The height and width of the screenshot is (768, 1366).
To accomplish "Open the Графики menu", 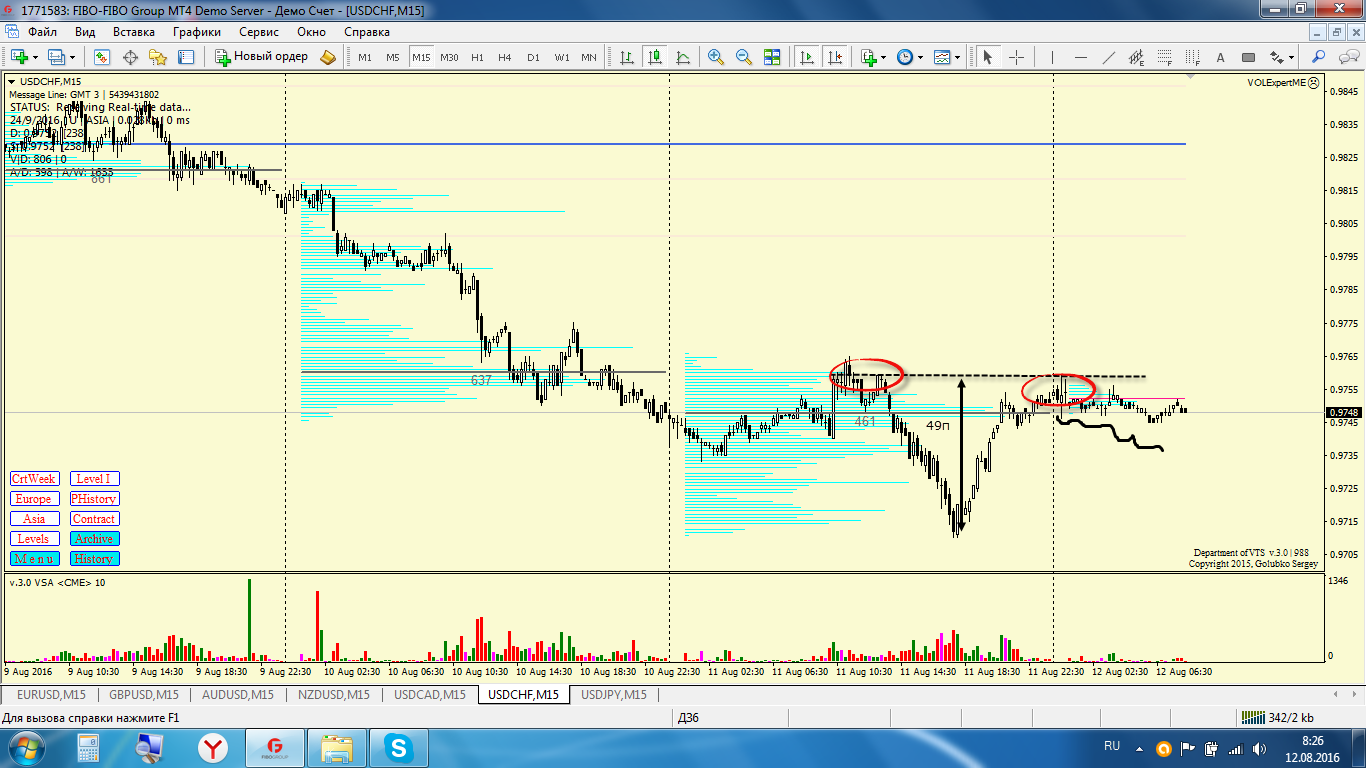I will 196,31.
